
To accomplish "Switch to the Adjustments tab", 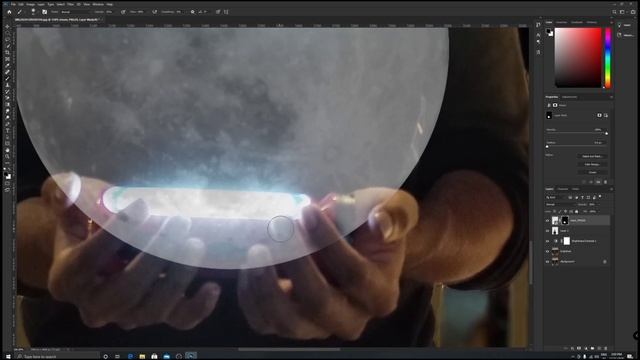I will [569, 97].
